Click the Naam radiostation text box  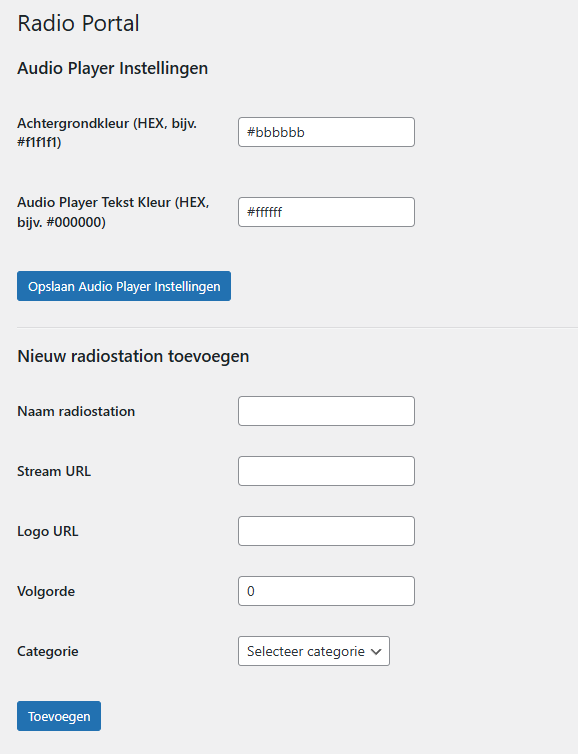(x=326, y=411)
